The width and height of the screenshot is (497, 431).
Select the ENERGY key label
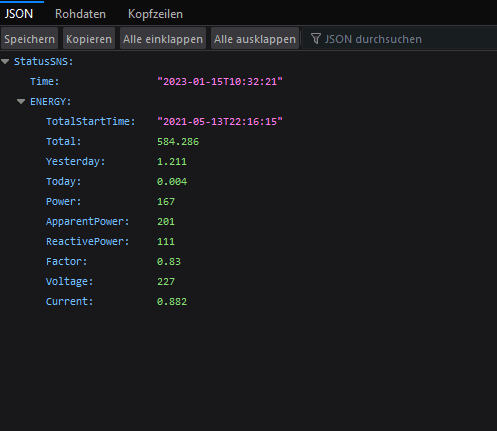click(51, 102)
